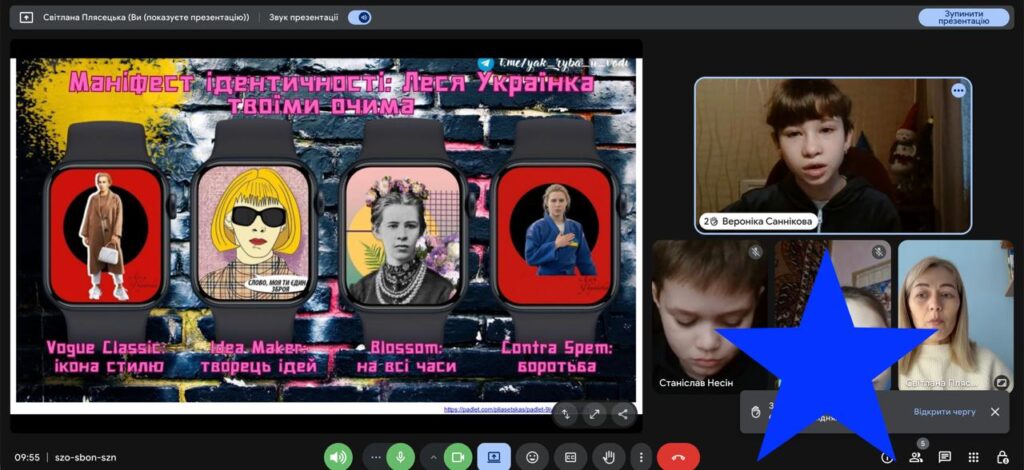
Task: Expand audio settings next to microphone
Action: (x=376, y=457)
